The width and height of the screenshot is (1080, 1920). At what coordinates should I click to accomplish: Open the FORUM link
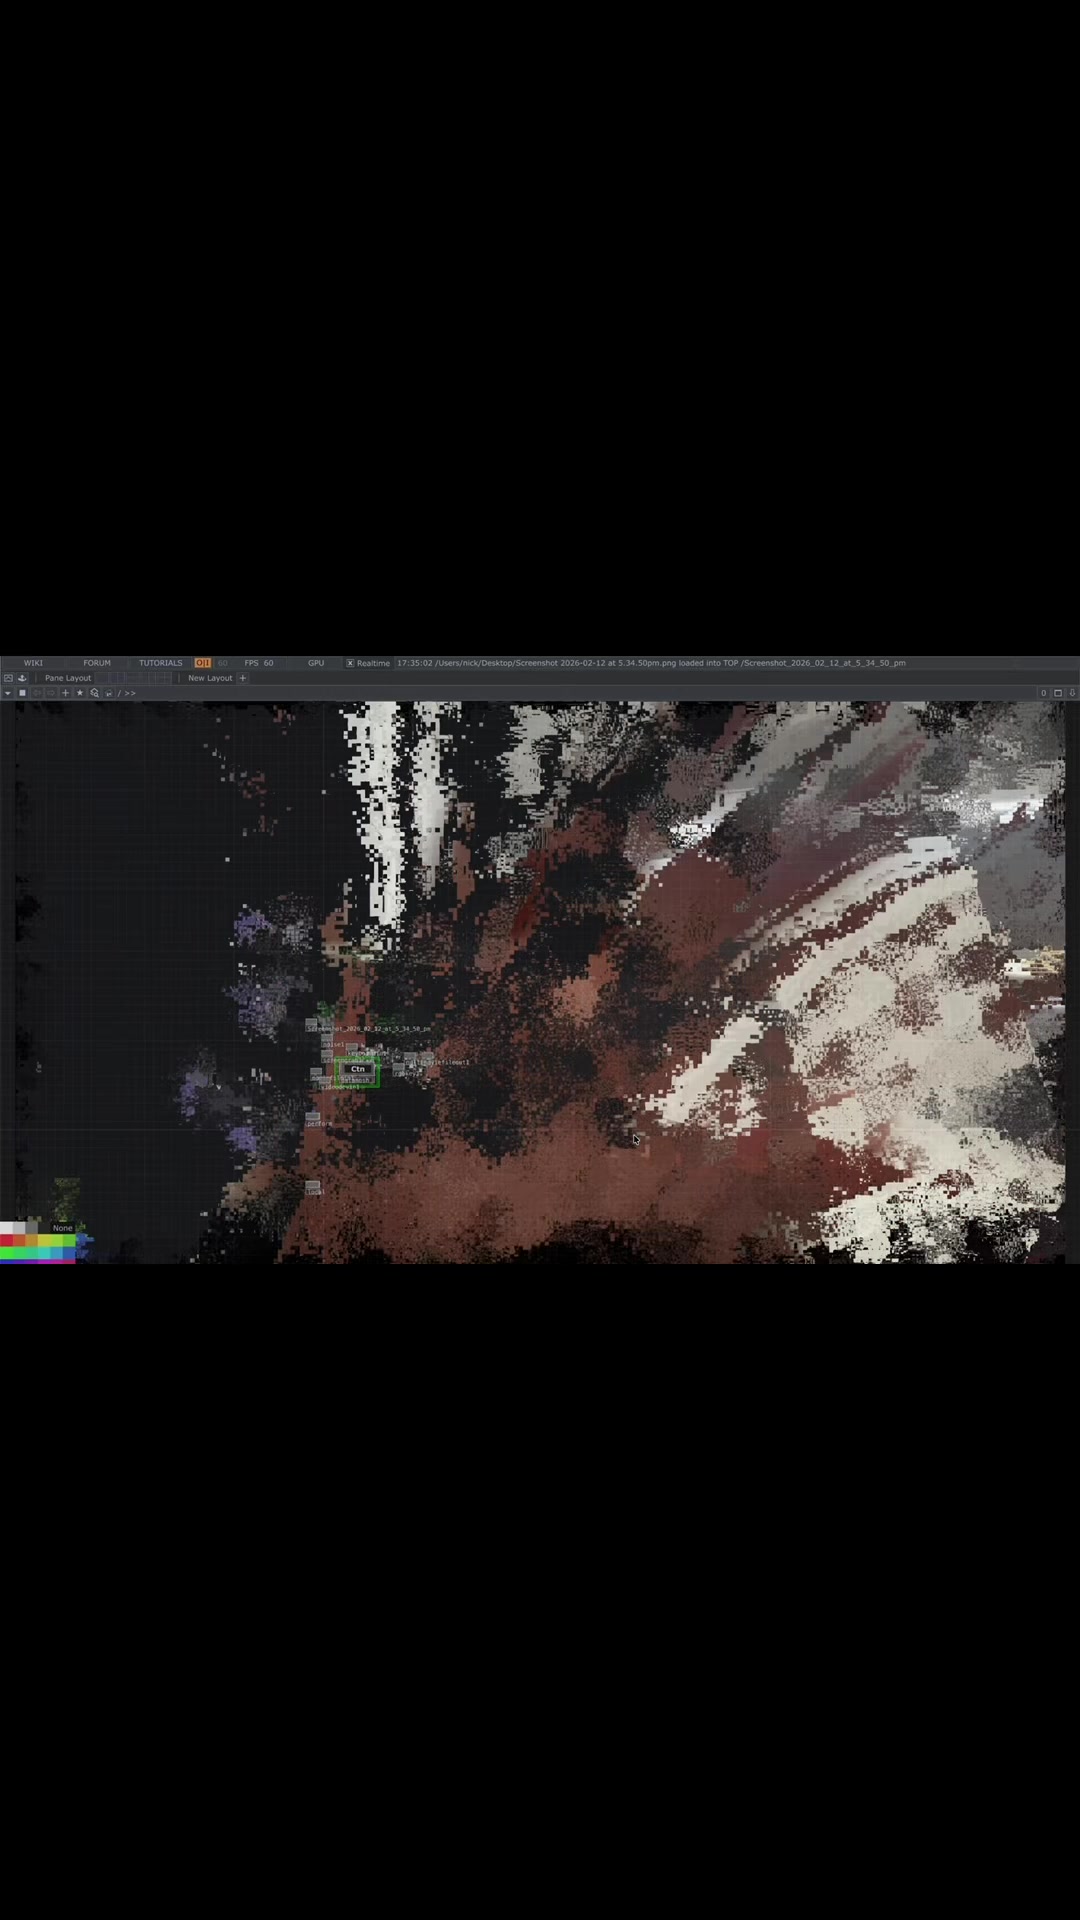tap(97, 663)
